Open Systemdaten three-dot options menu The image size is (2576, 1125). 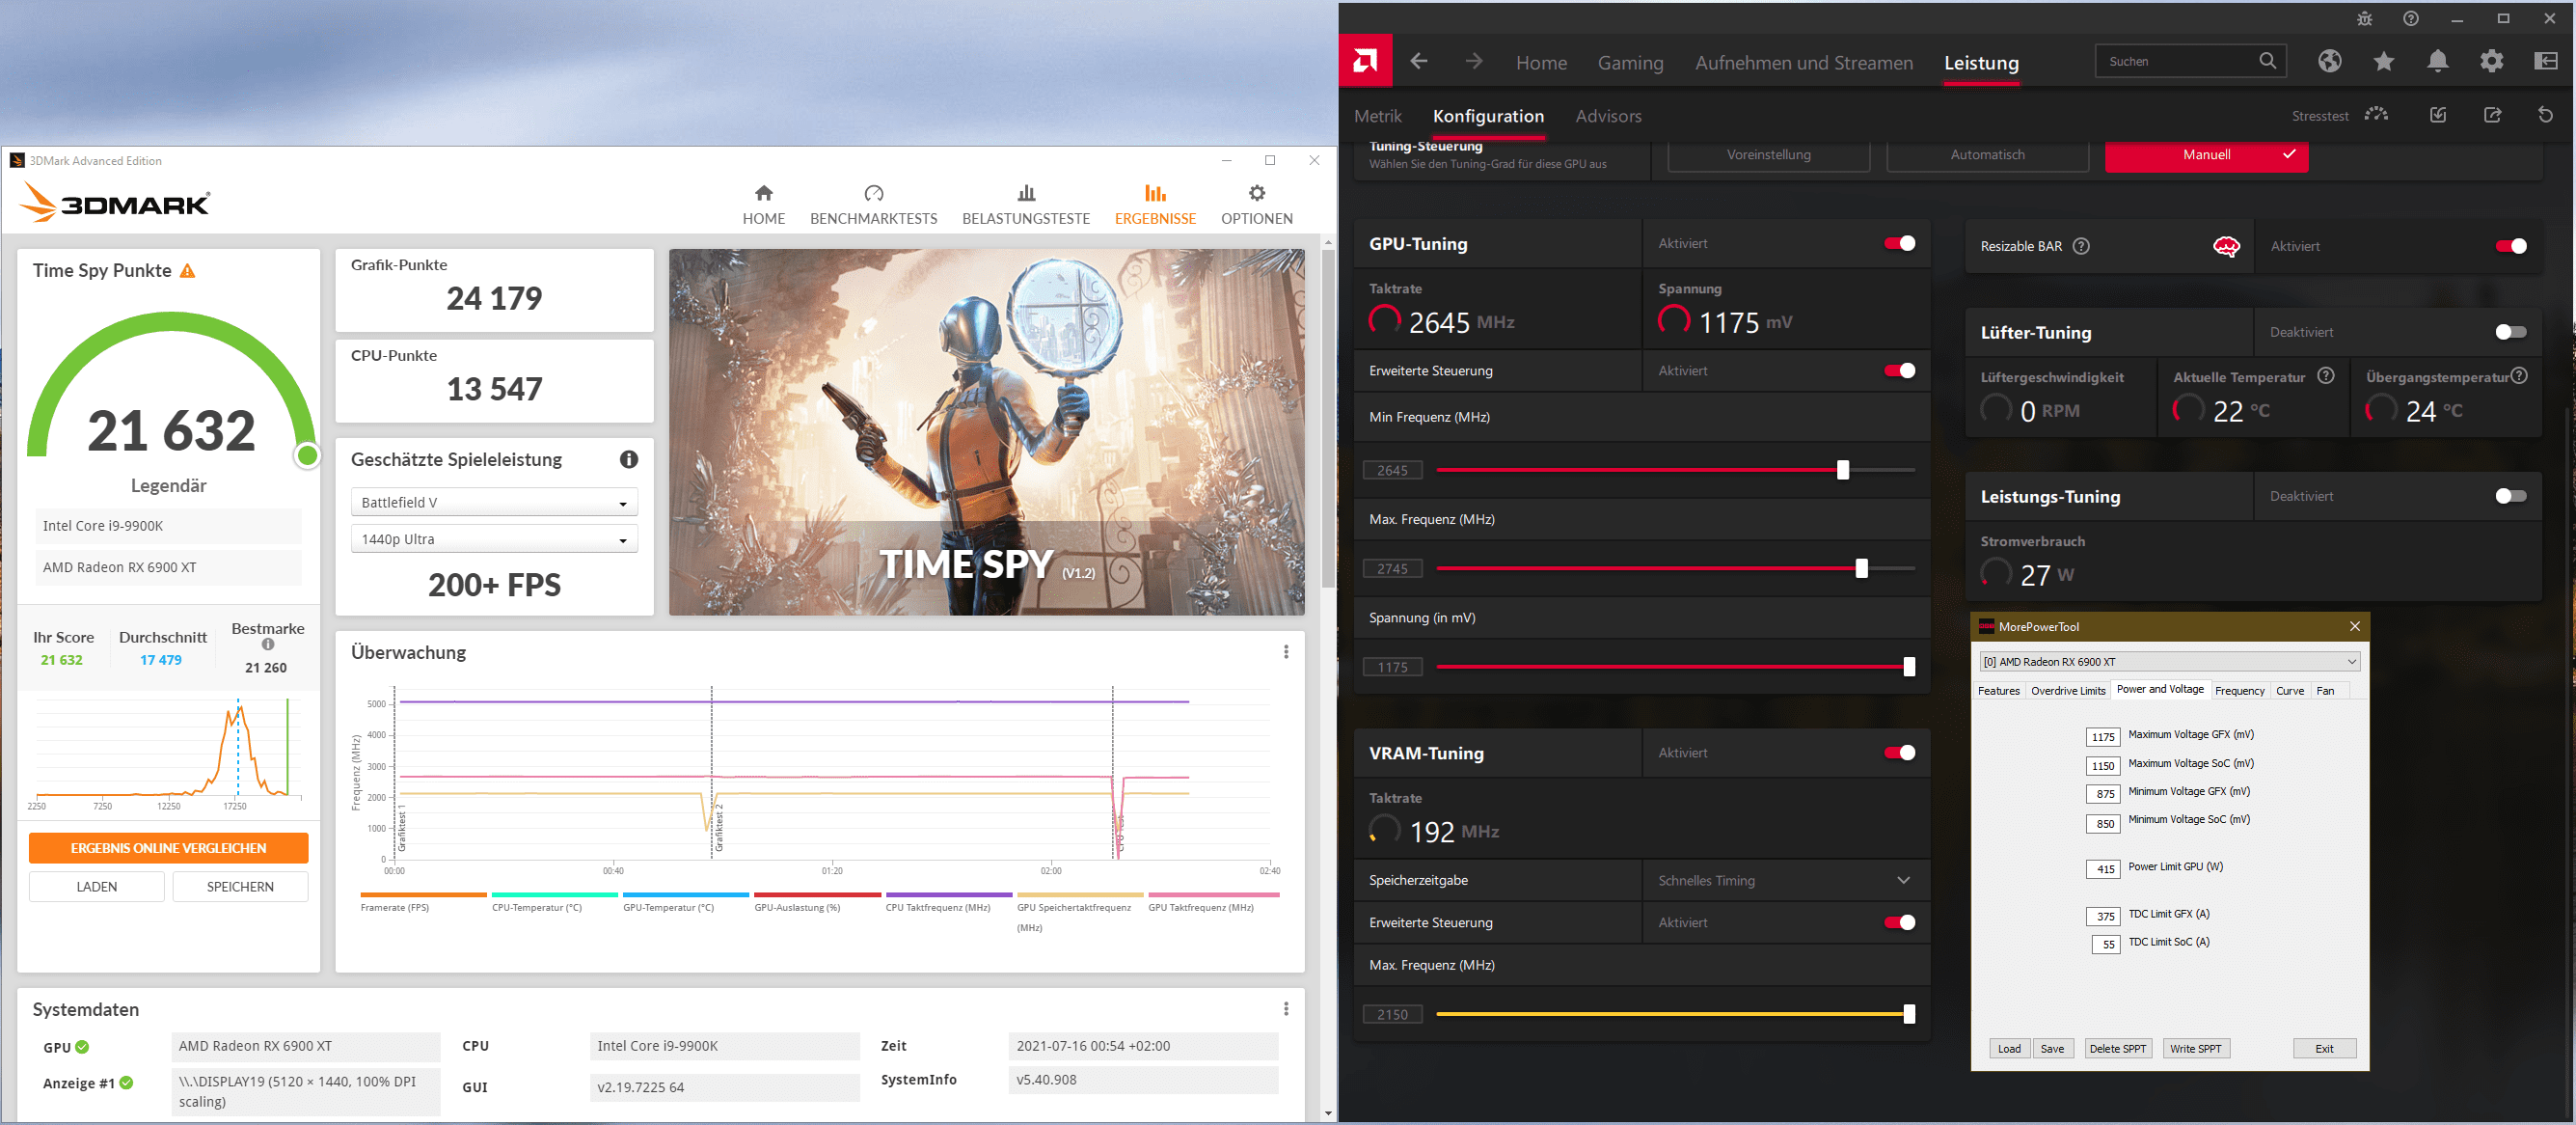pyautogui.click(x=1286, y=1009)
